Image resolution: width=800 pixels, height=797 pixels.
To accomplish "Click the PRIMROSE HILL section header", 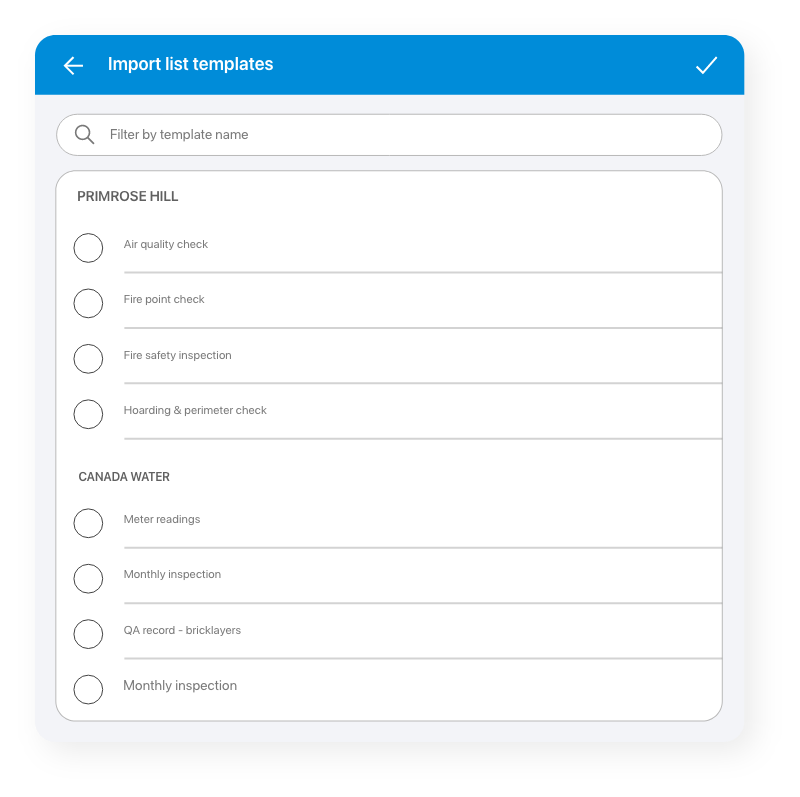I will point(128,197).
